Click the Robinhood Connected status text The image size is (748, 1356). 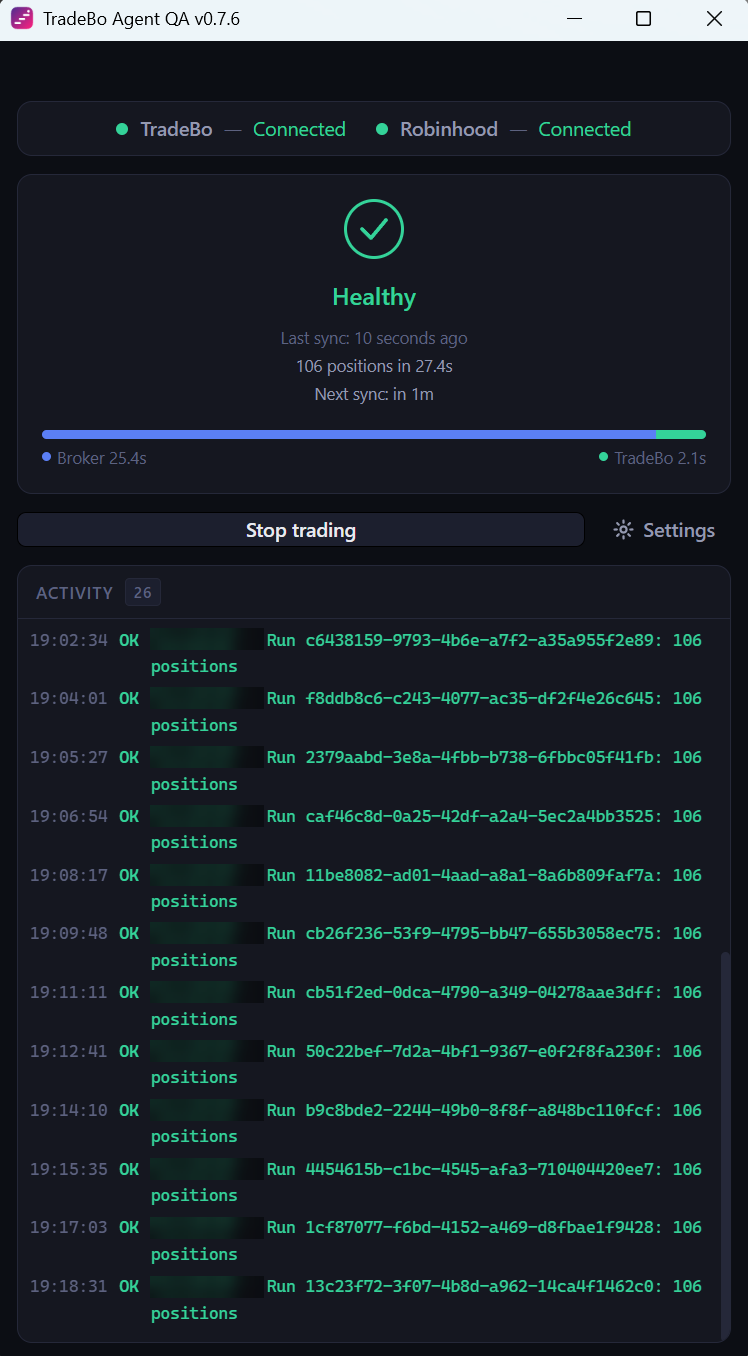coord(585,129)
